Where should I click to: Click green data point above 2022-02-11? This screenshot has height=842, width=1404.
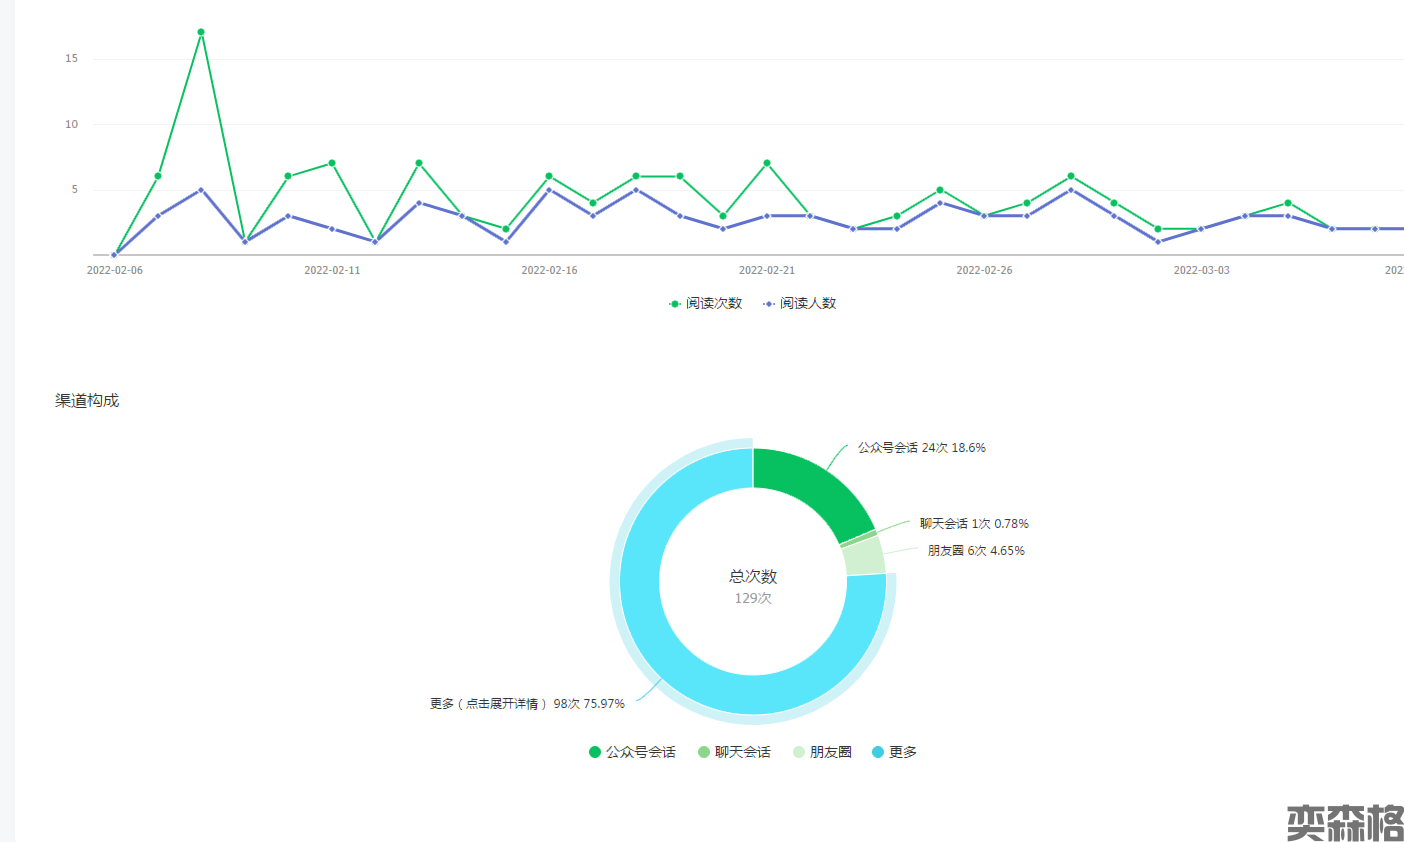(x=332, y=163)
